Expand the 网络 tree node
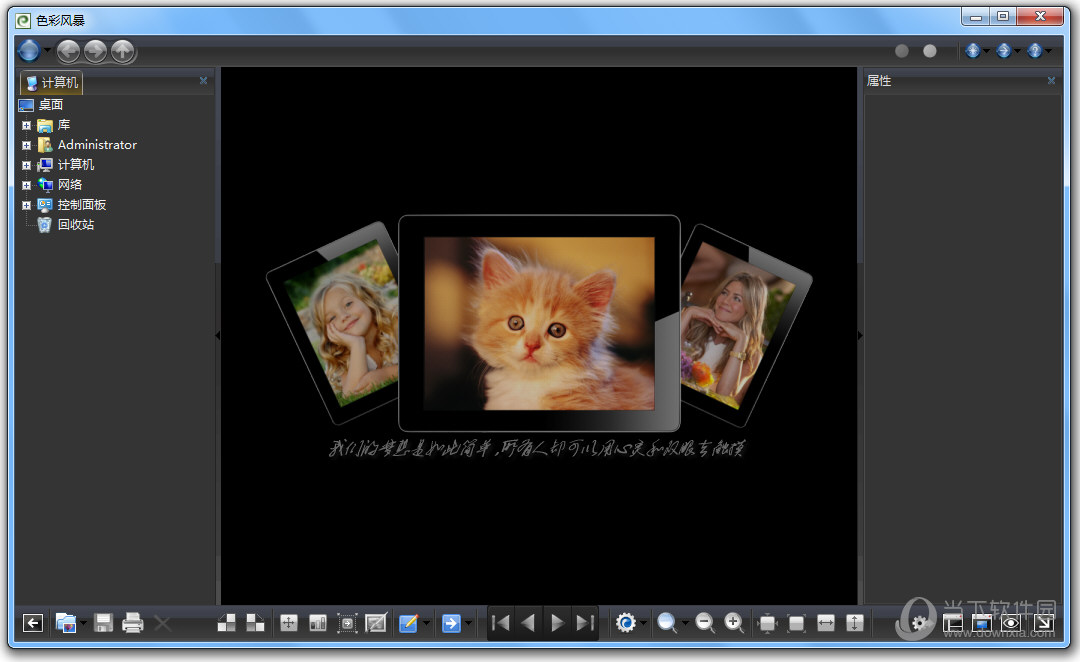The width and height of the screenshot is (1080, 662). pyautogui.click(x=26, y=185)
